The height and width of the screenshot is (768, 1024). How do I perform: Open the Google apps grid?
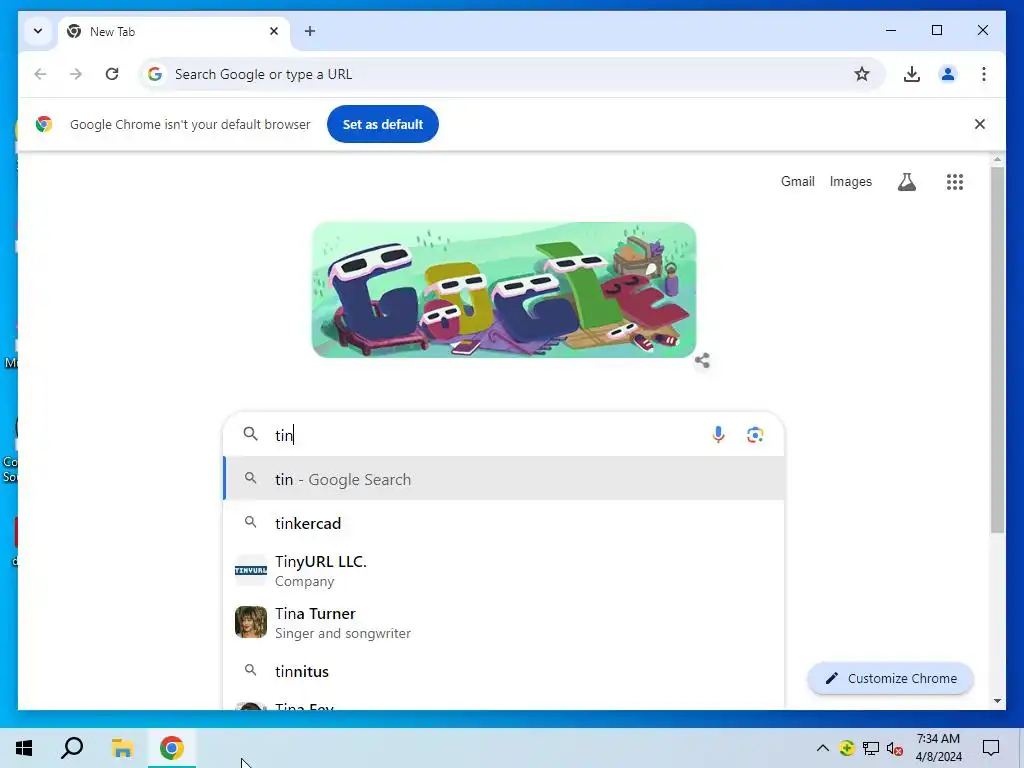click(x=955, y=182)
